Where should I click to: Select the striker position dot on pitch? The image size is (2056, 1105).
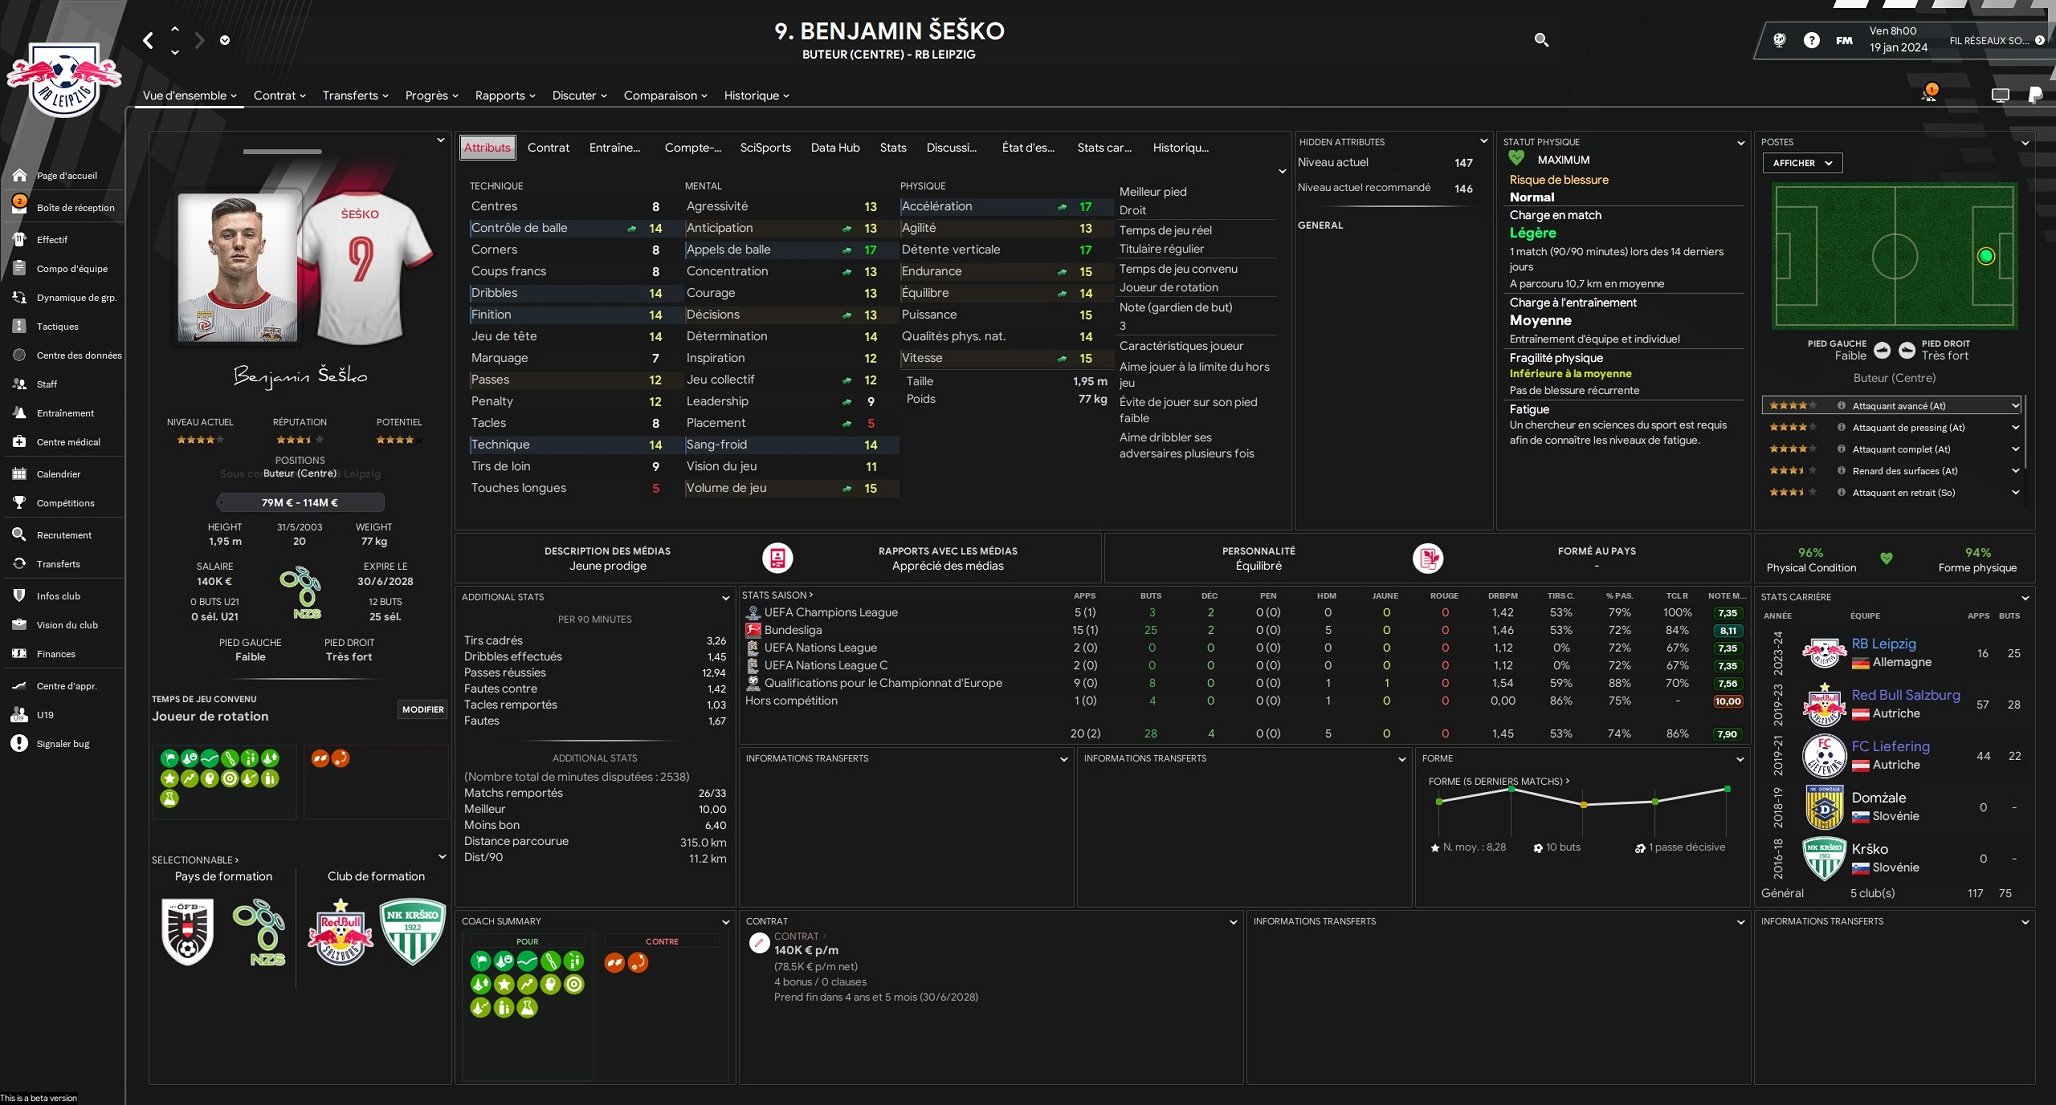coord(1986,256)
